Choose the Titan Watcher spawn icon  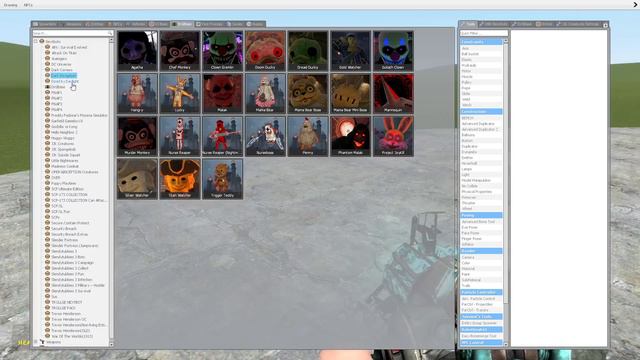[180, 179]
